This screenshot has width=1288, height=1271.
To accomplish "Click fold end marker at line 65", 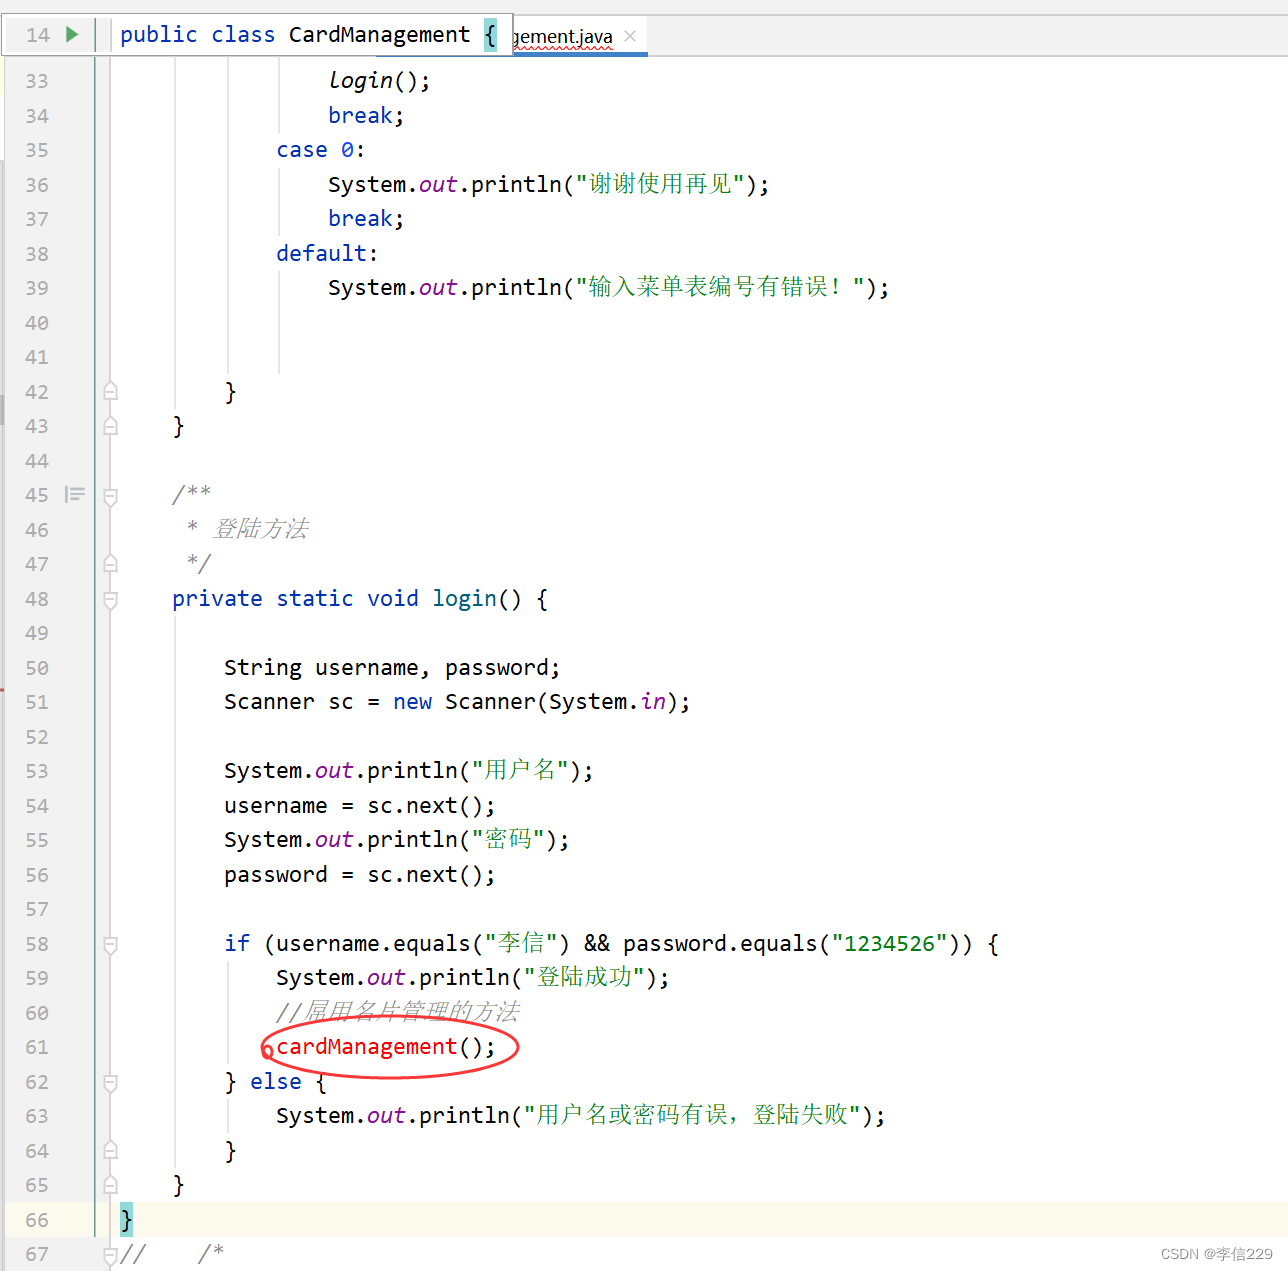I will (x=111, y=1185).
